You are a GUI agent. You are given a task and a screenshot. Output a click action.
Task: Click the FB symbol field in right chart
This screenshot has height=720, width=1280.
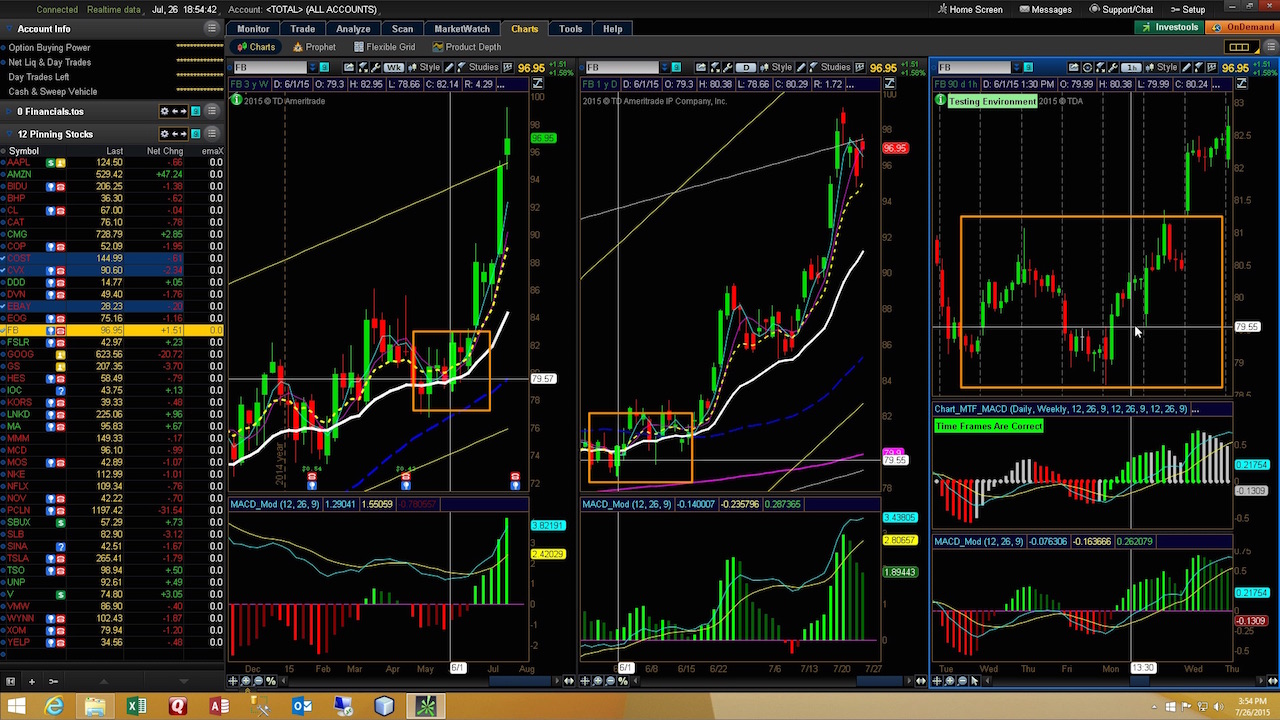coord(975,68)
